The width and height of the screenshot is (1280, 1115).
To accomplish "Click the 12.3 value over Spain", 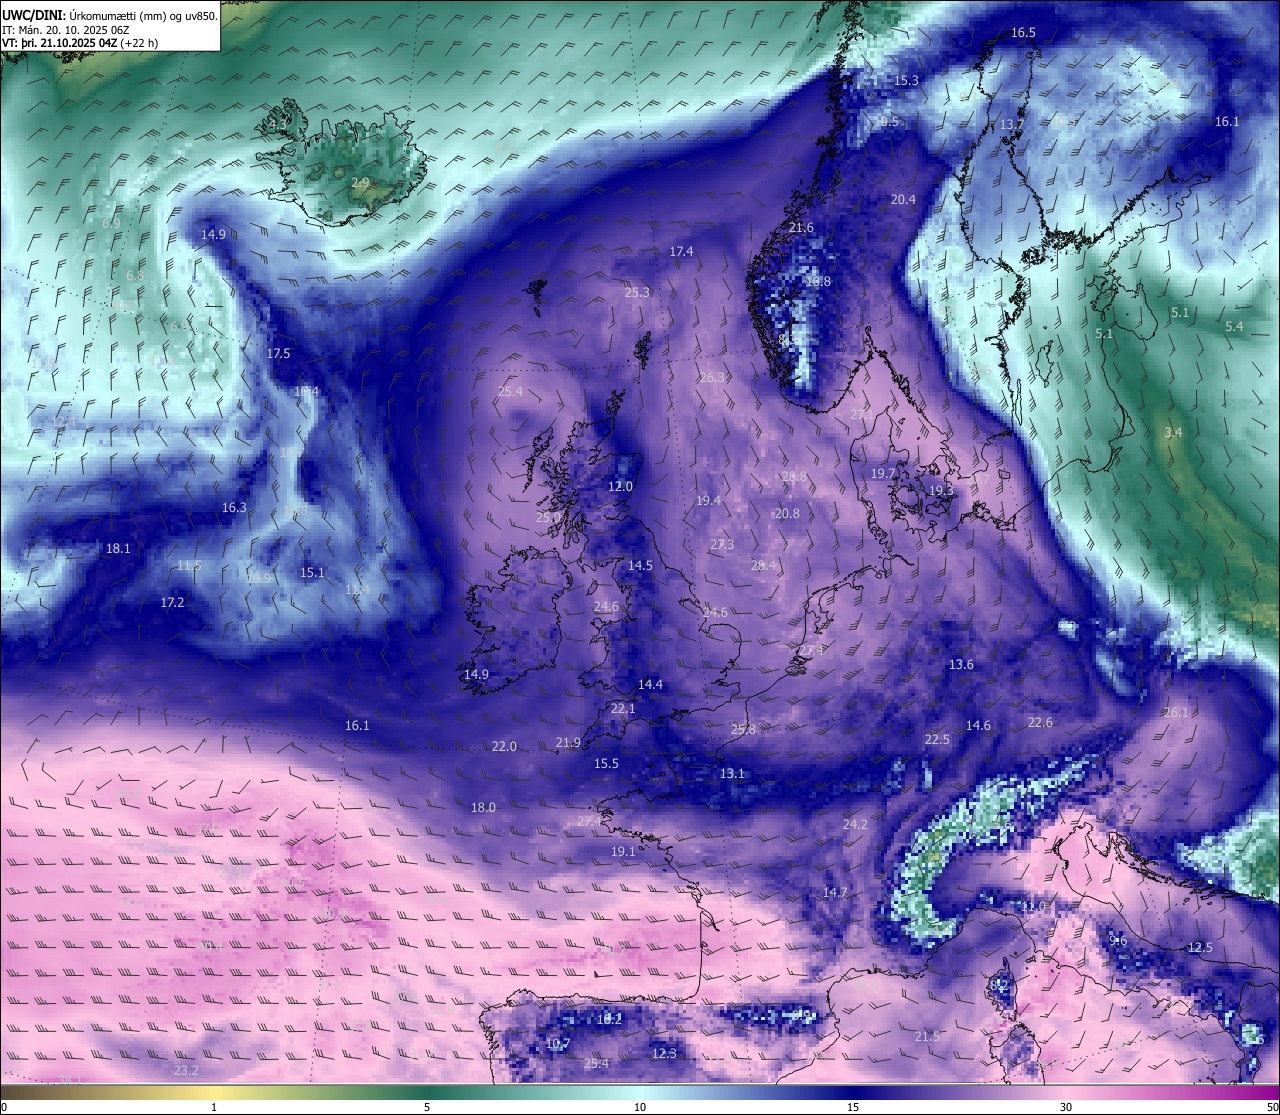I will coord(664,1054).
